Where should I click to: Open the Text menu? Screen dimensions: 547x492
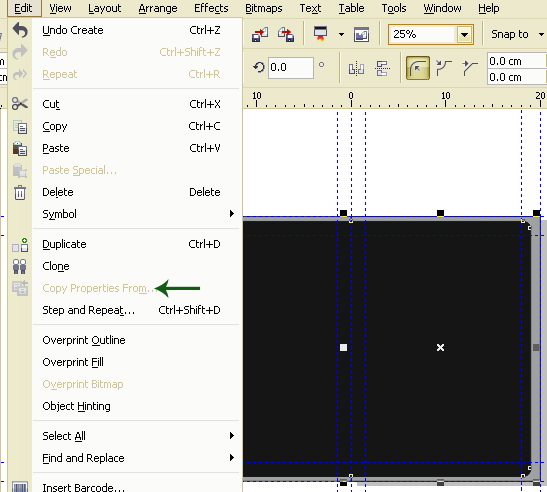[x=310, y=8]
